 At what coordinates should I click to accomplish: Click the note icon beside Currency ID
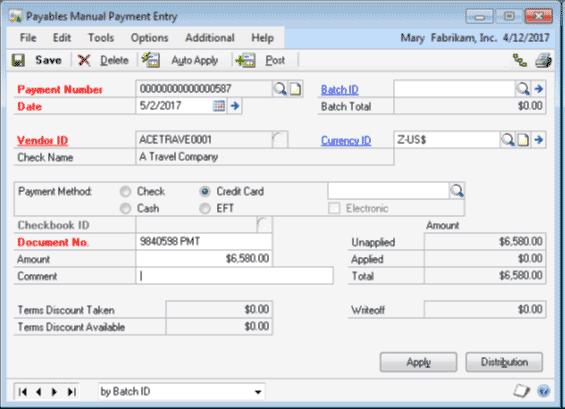pos(523,139)
